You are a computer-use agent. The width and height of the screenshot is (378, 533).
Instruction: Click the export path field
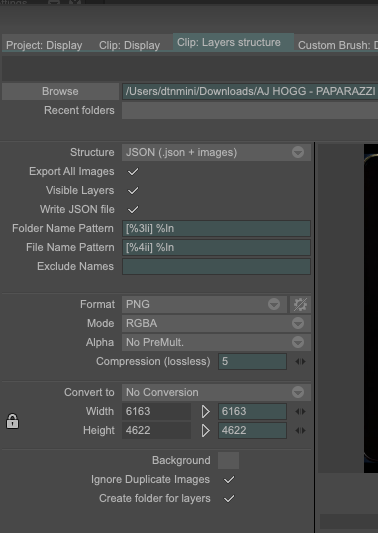tap(250, 91)
